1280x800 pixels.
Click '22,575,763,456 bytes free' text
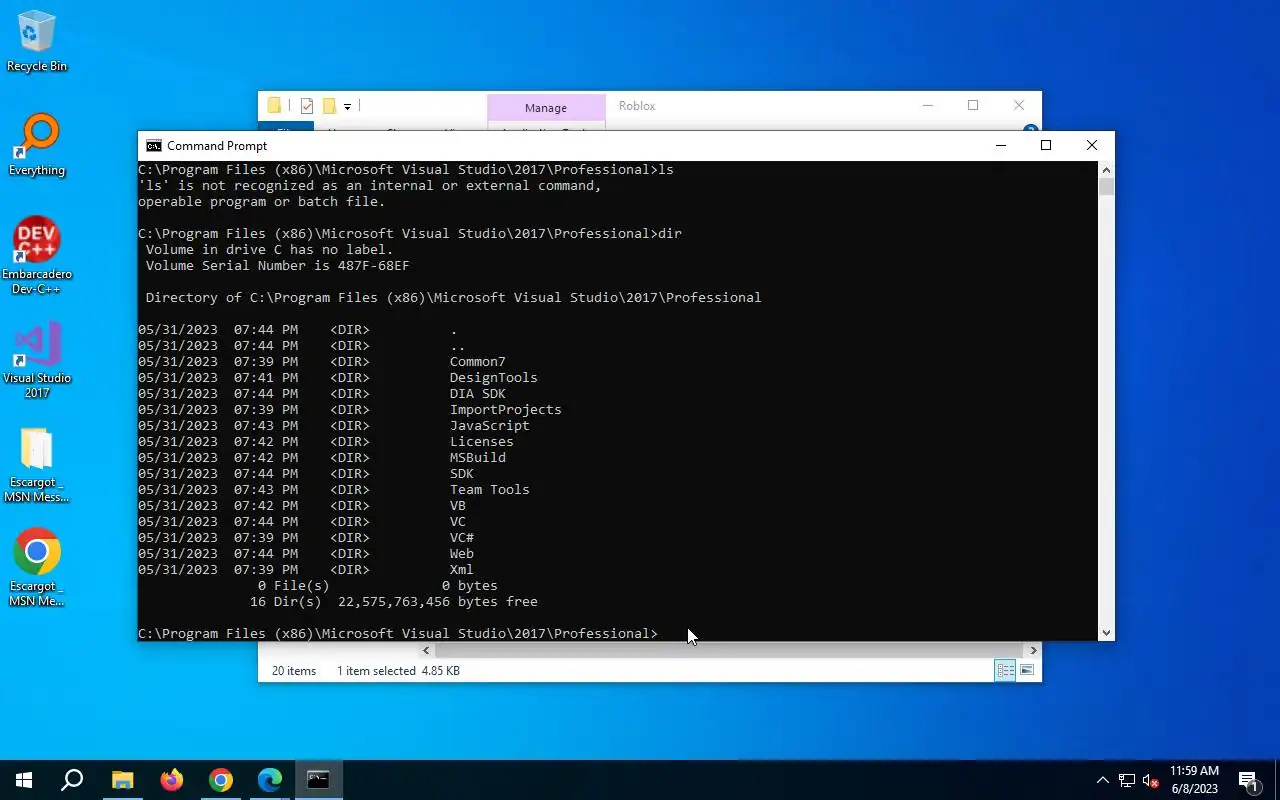point(438,602)
